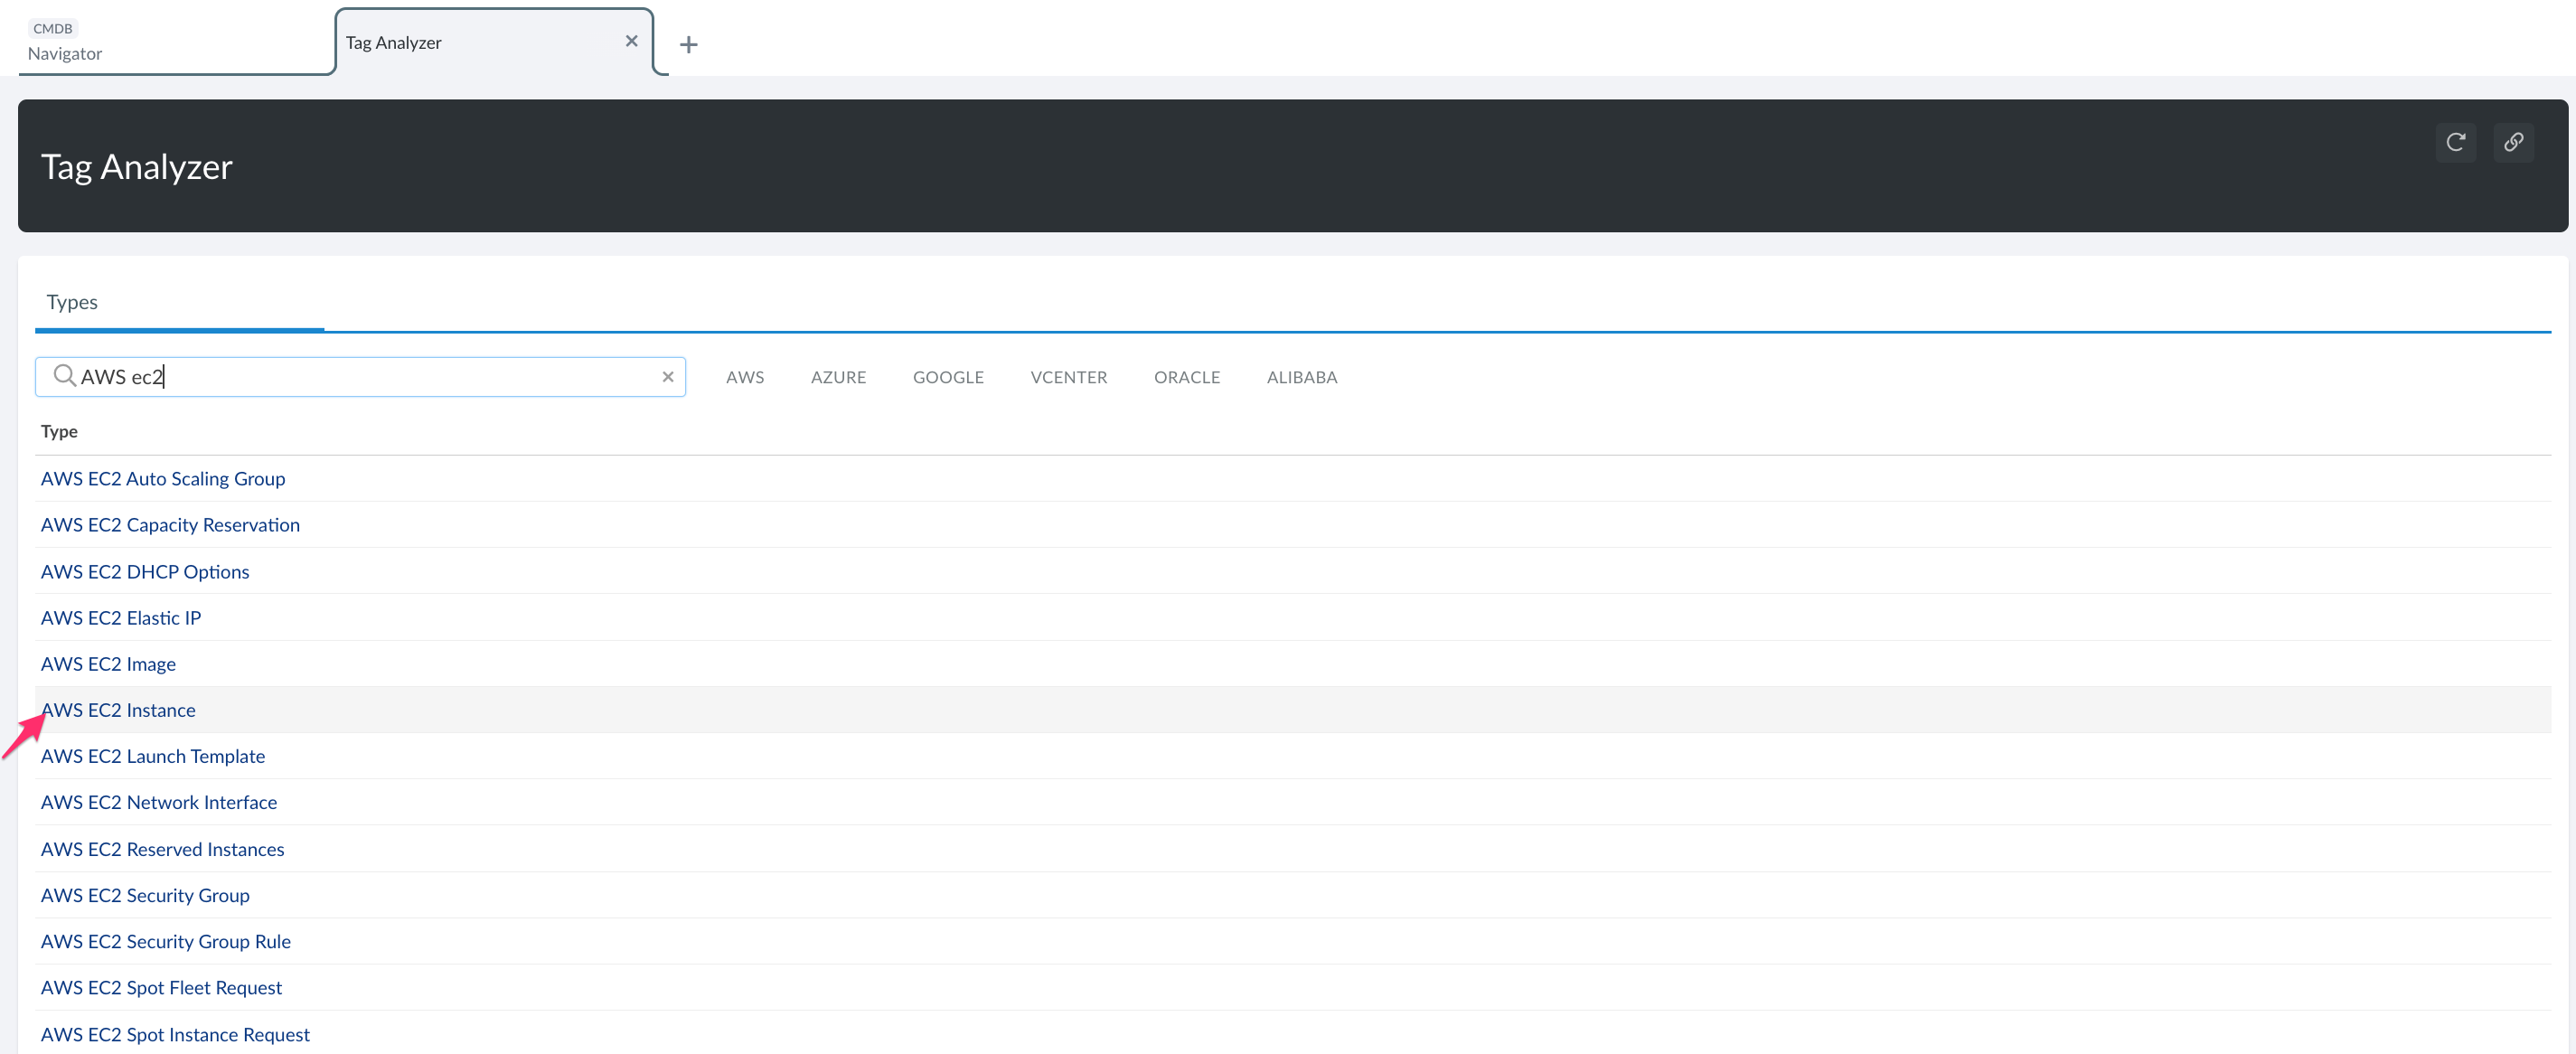Select the ALIBABA provider filter
Screen dimensions: 2576x1054
point(1302,377)
